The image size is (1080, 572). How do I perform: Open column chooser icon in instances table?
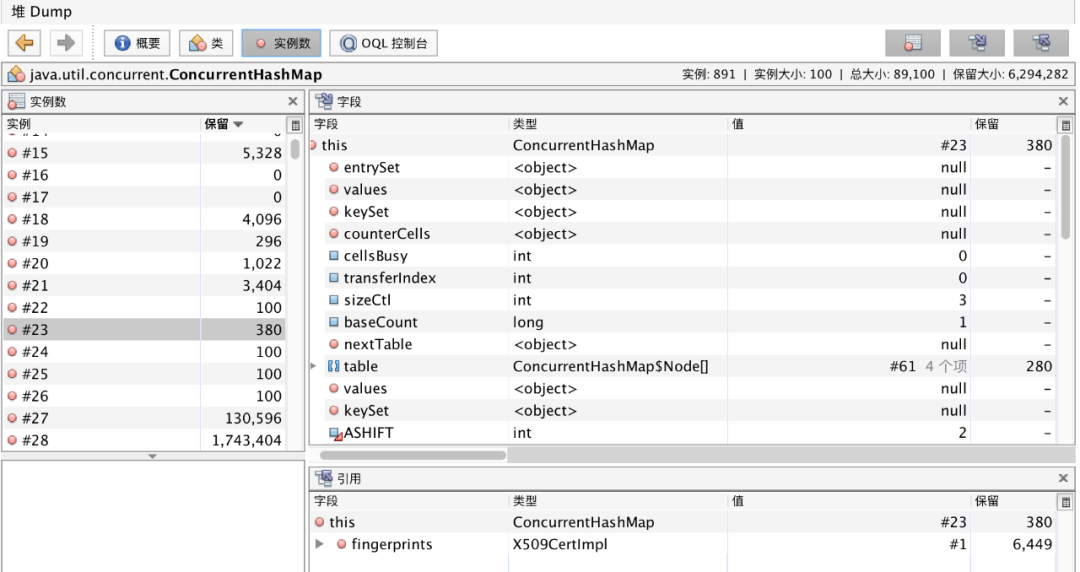coord(295,125)
